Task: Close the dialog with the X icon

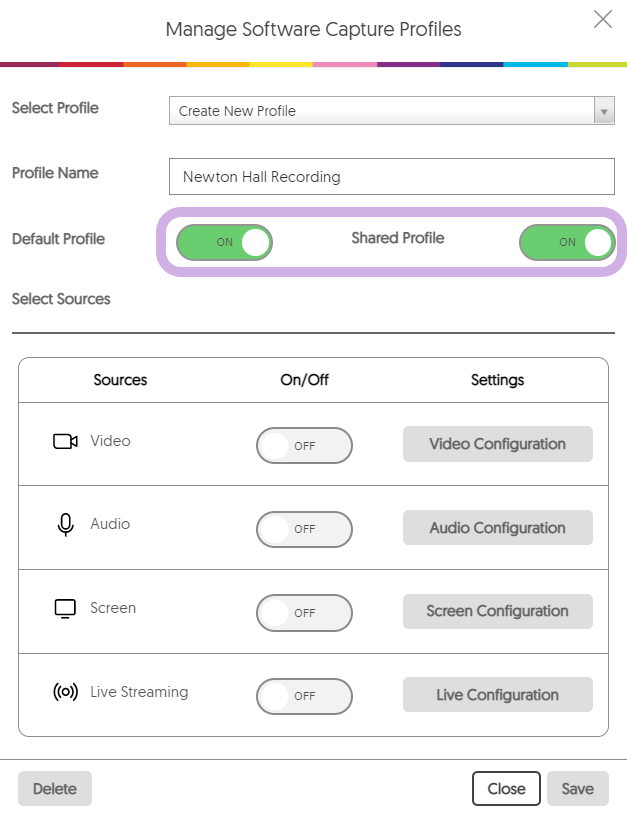Action: [x=603, y=19]
